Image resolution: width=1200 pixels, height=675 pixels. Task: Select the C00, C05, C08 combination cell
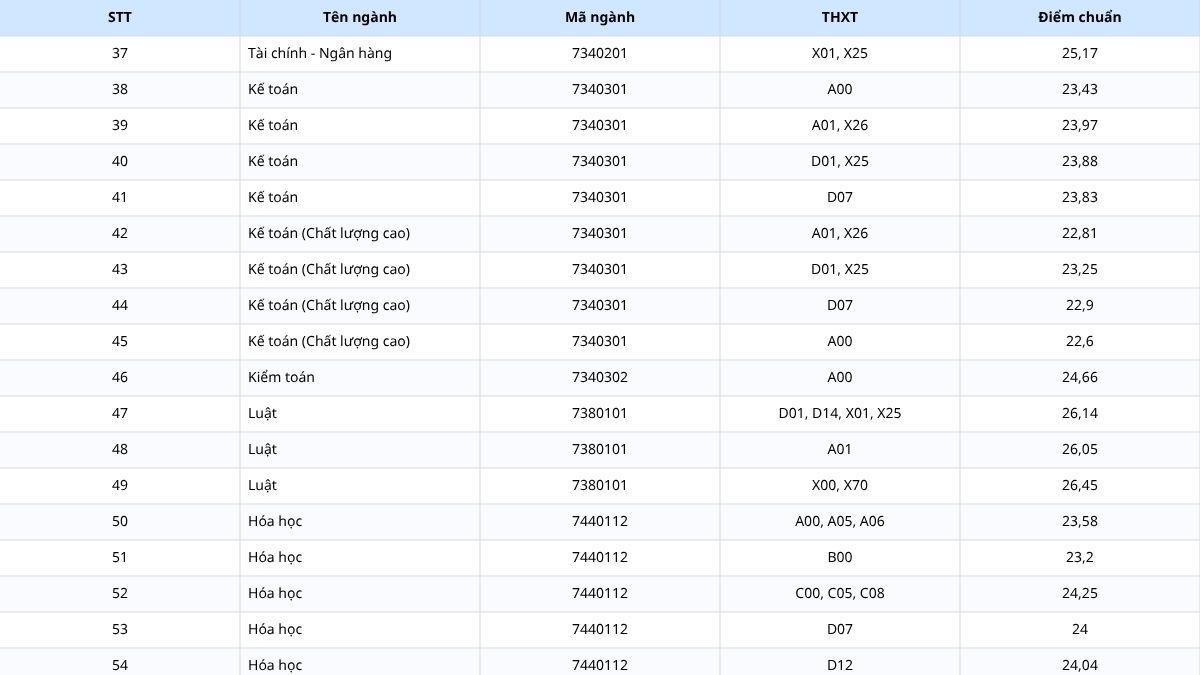[840, 593]
